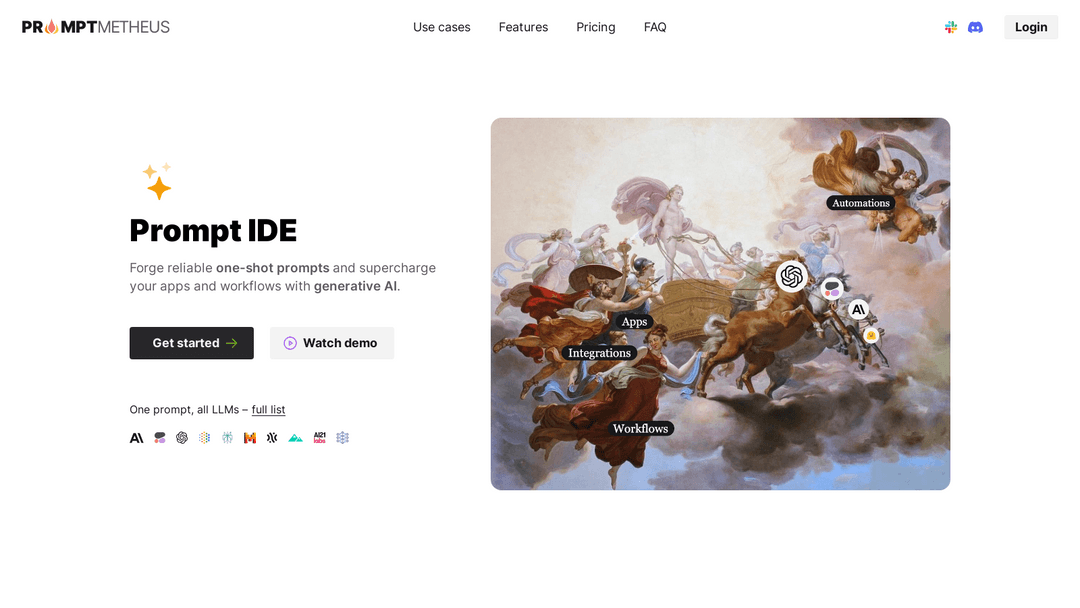Open the Pricing page link
1080x608 pixels.
[596, 27]
